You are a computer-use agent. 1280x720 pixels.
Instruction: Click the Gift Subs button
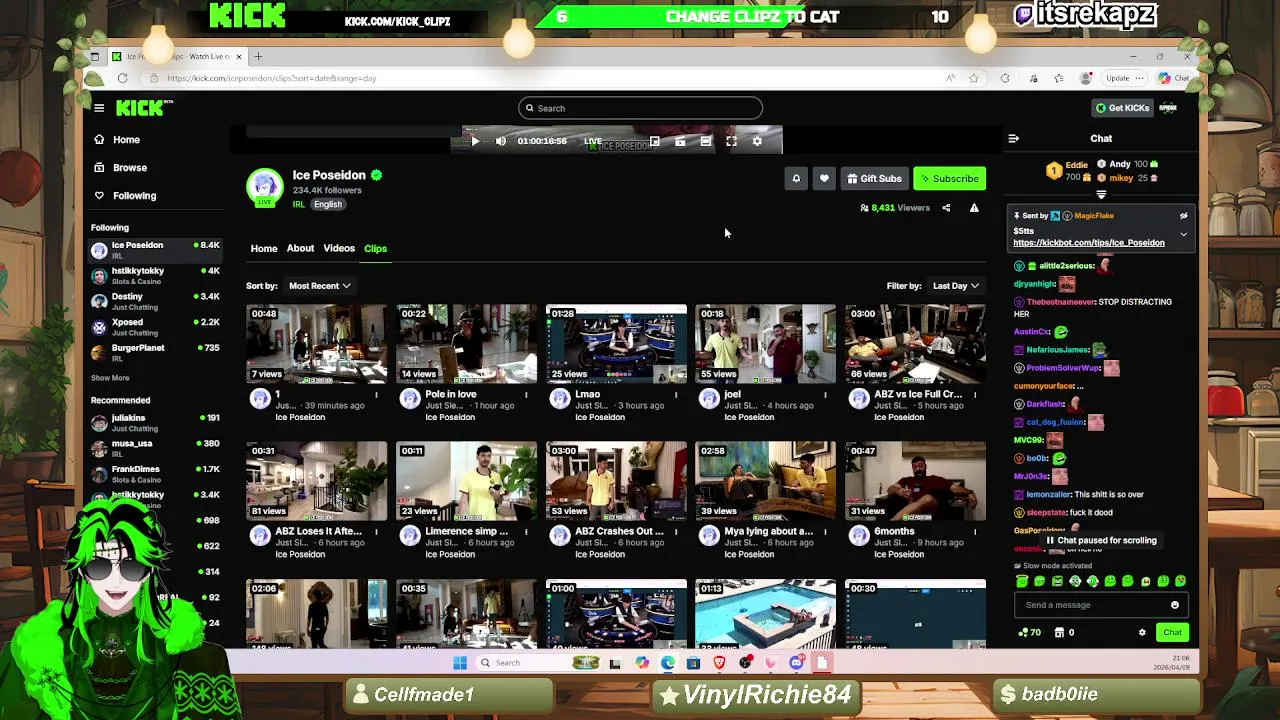coord(874,179)
